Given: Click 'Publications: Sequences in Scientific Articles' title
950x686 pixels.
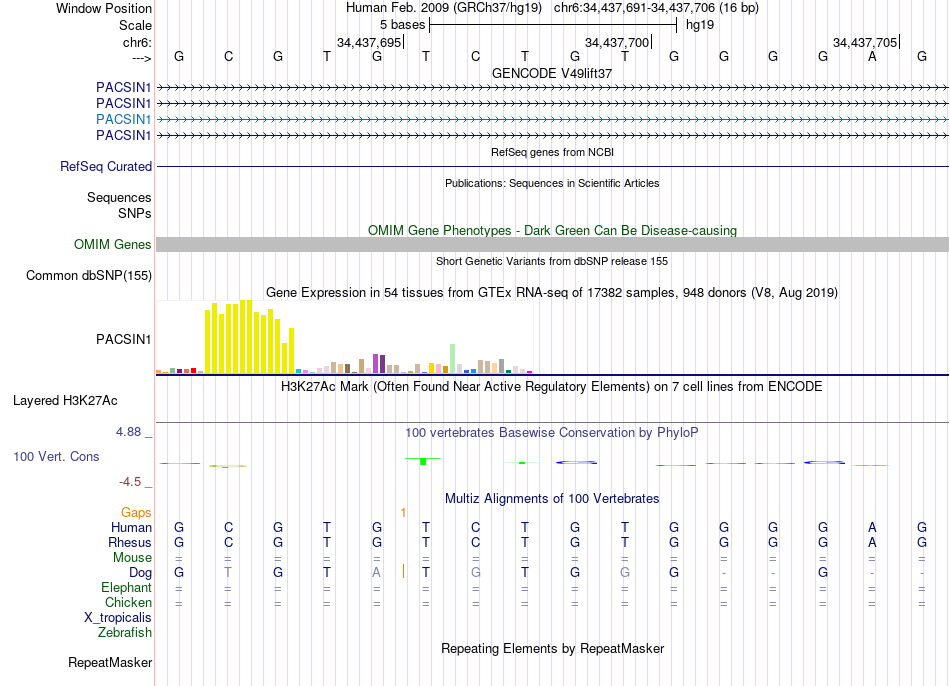Looking at the screenshot, I should tap(552, 183).
